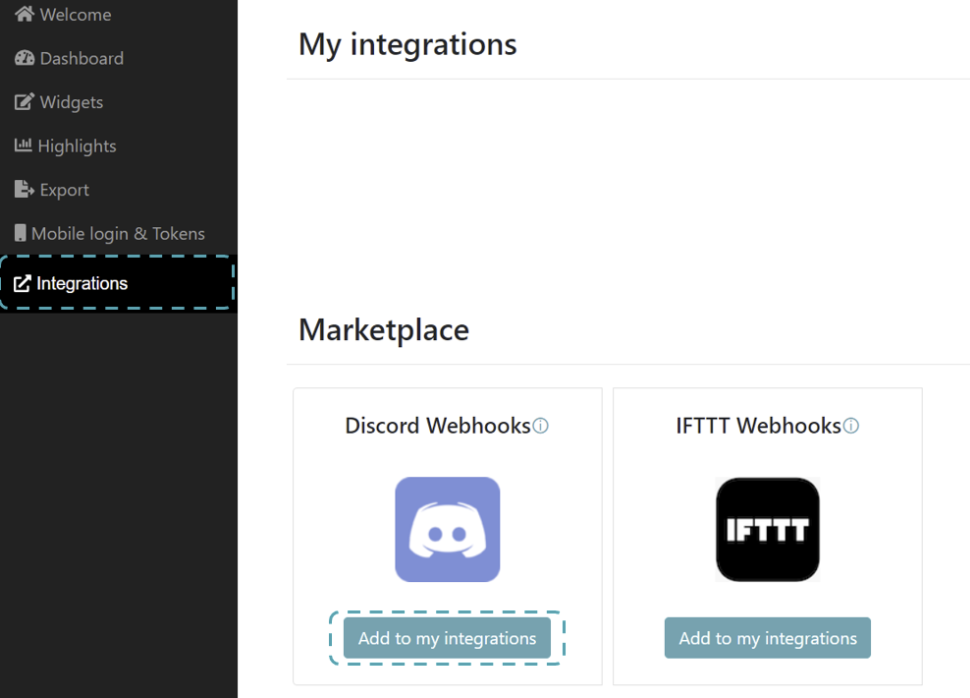This screenshot has height=698, width=970.
Task: Click the mobile phone icon in sidebar
Action: (20, 233)
